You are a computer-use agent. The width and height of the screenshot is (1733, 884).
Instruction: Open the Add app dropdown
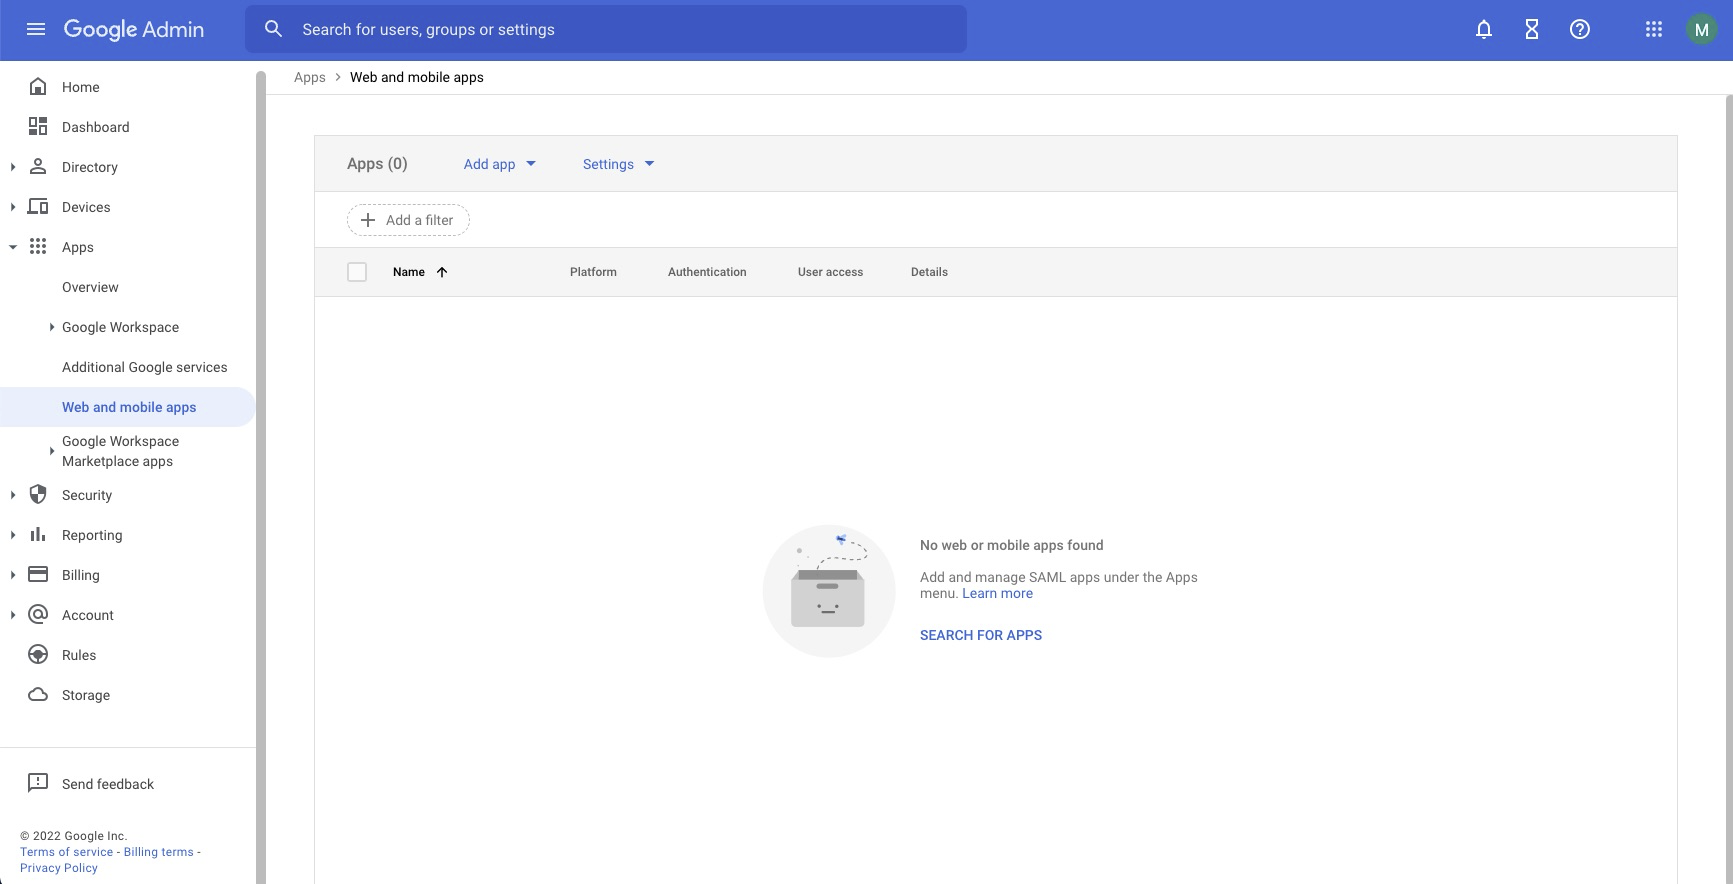499,164
